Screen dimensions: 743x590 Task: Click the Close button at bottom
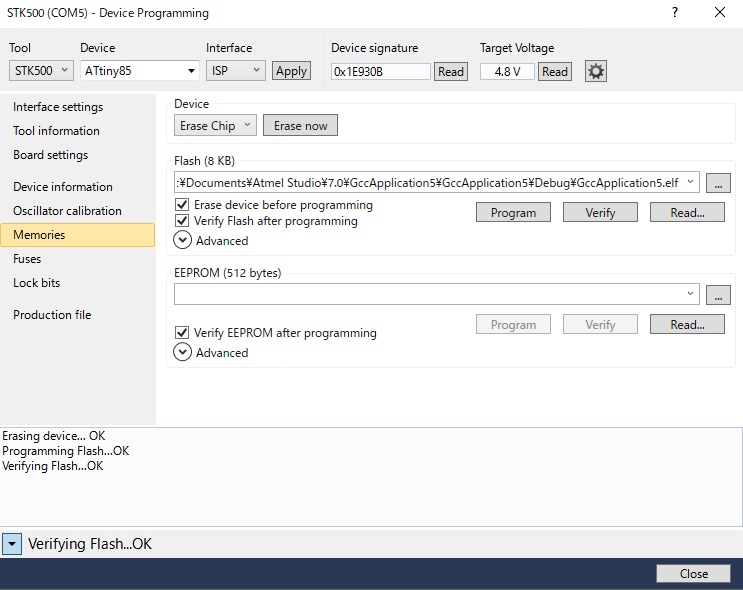(693, 573)
